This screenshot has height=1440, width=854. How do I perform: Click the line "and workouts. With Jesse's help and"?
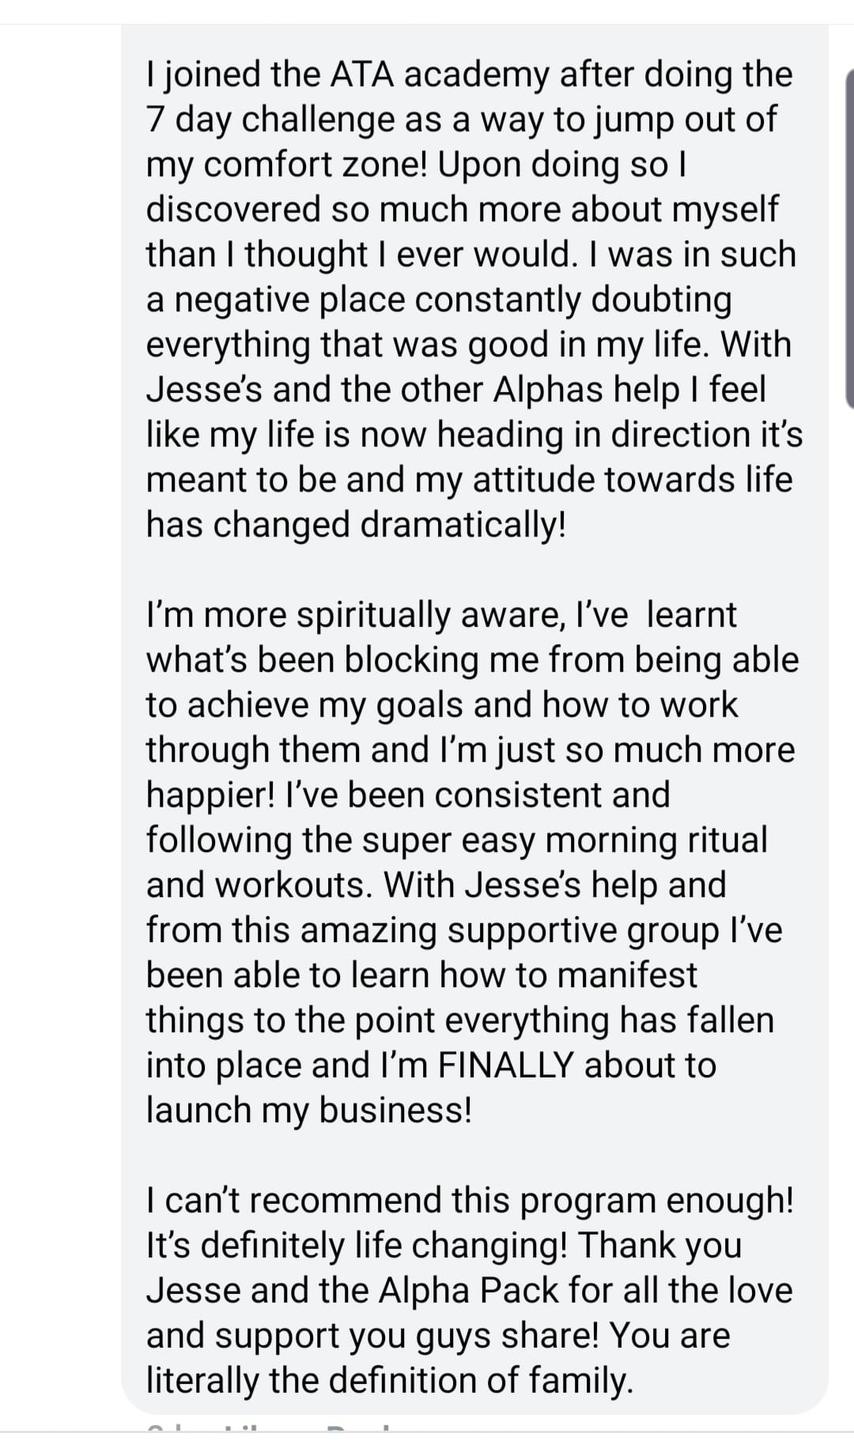coord(436,885)
